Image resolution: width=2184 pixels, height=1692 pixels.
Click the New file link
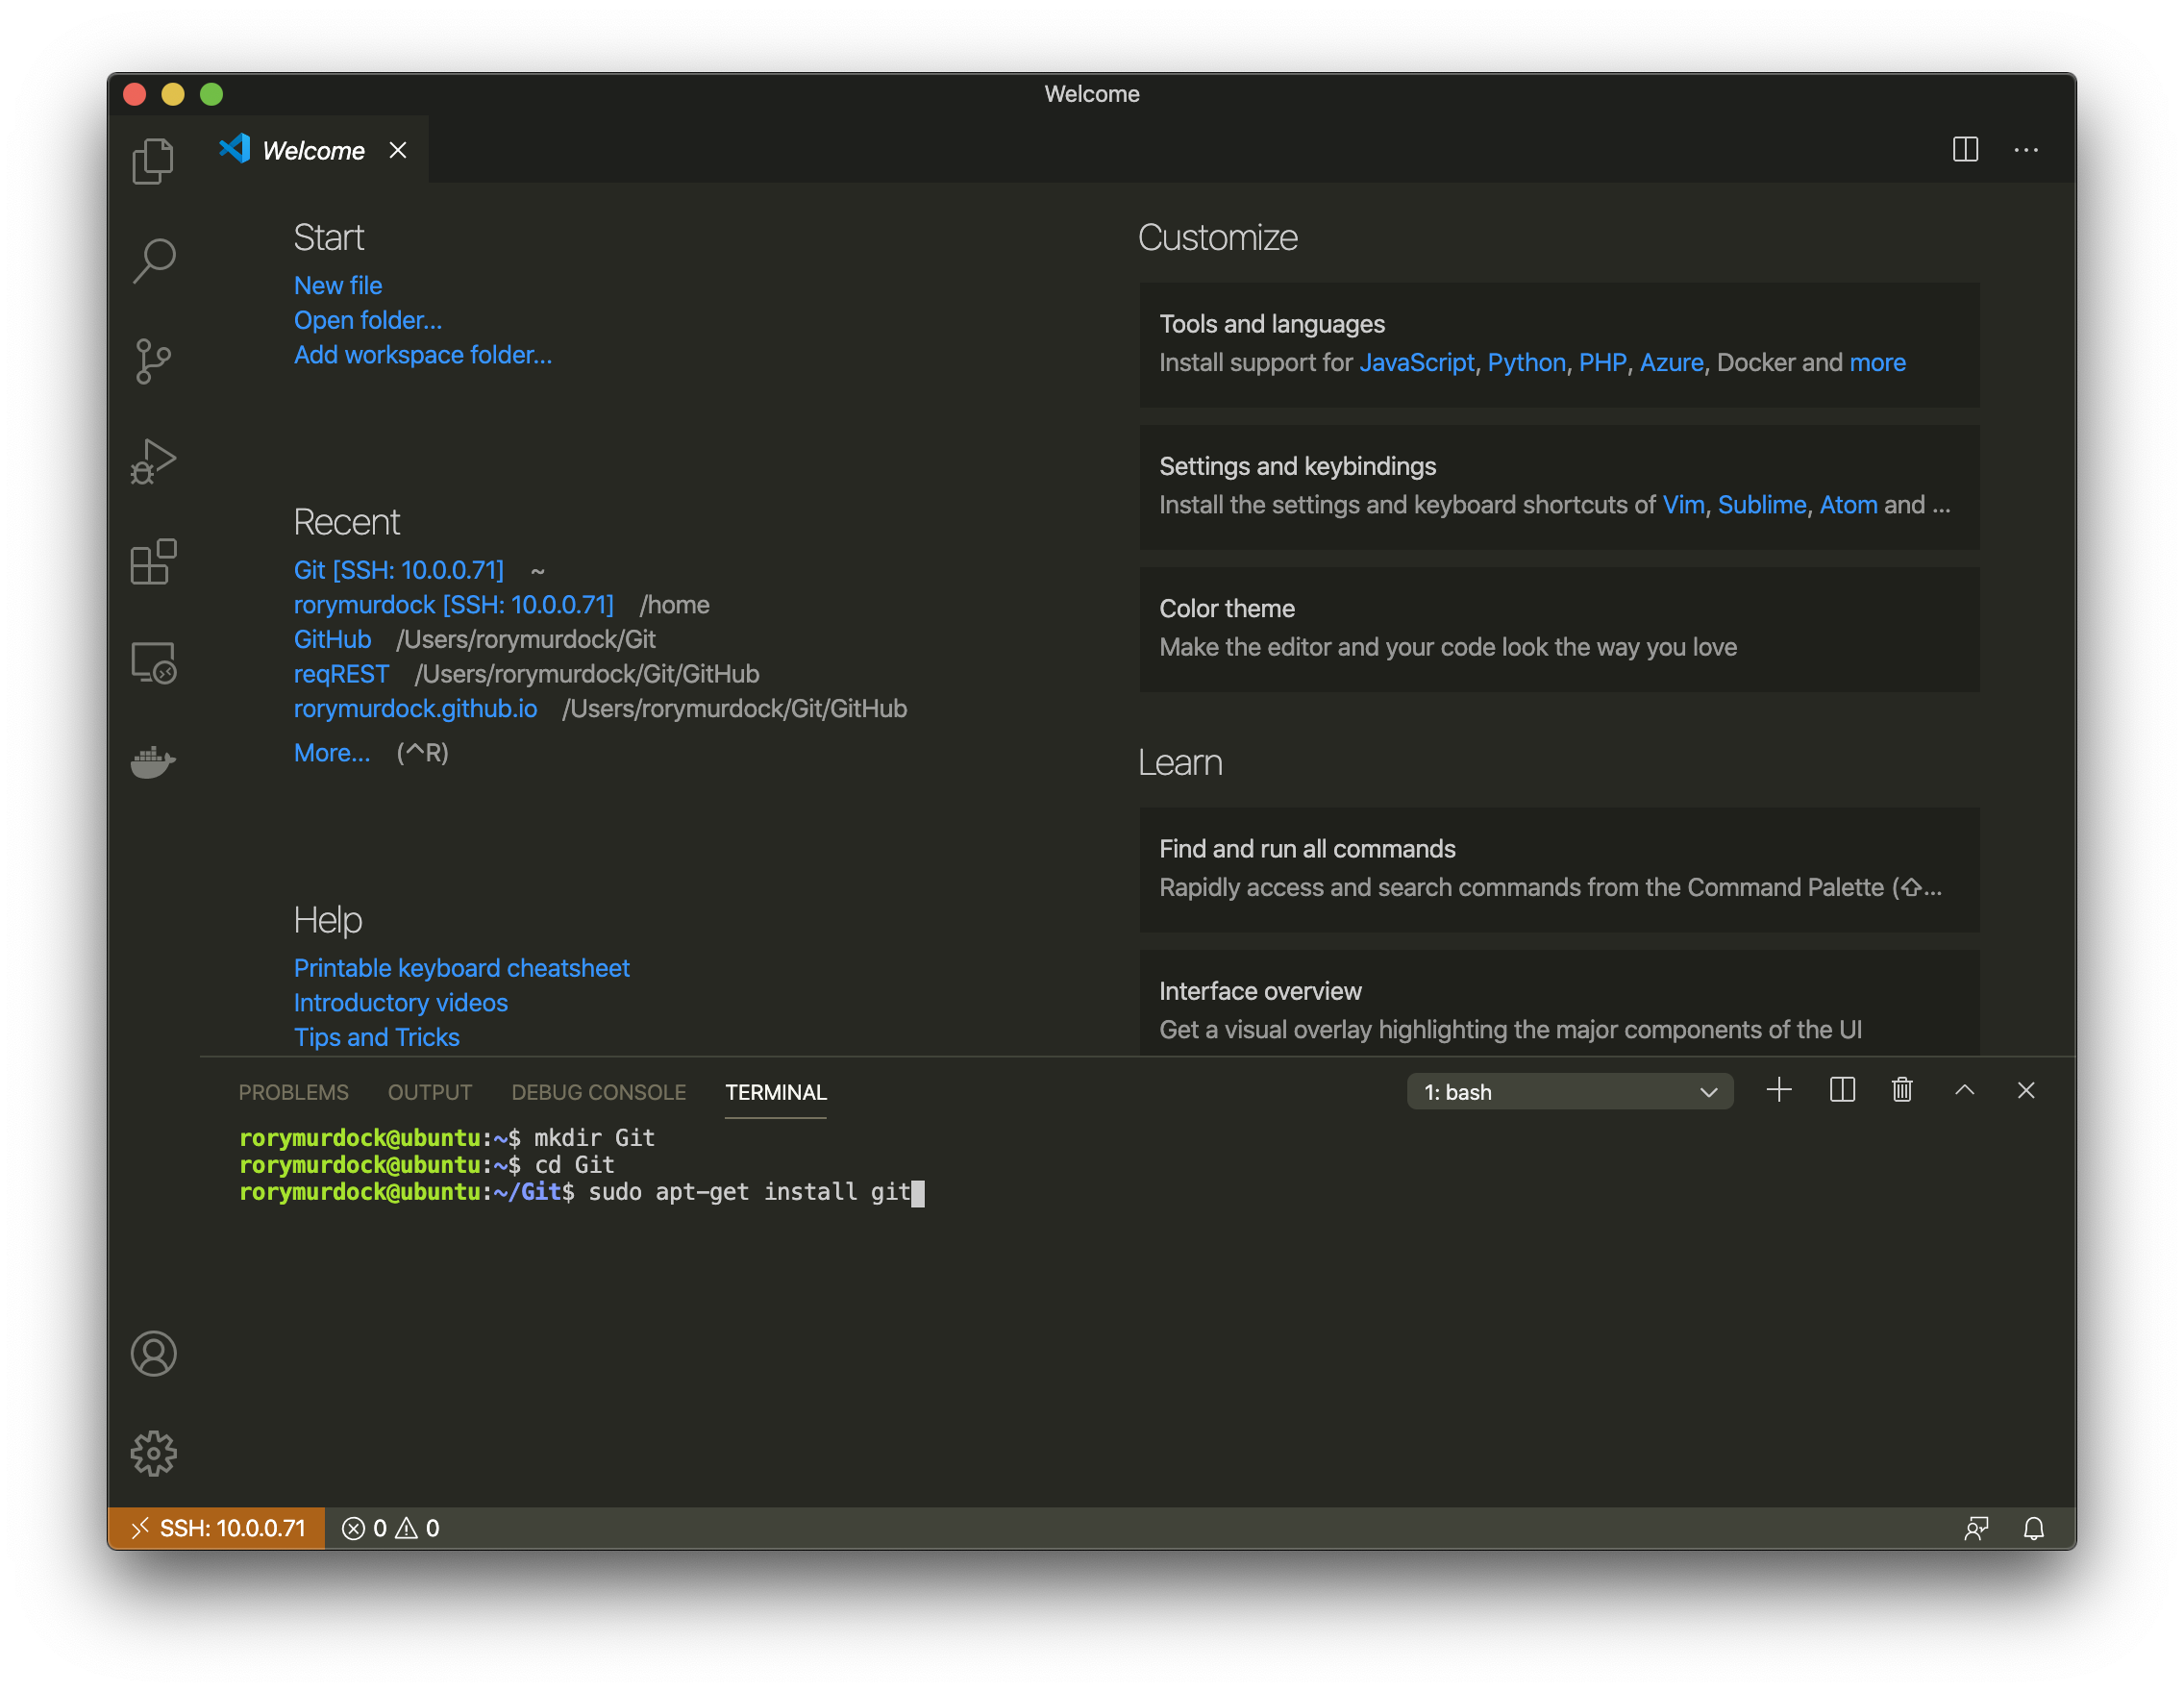338,286
